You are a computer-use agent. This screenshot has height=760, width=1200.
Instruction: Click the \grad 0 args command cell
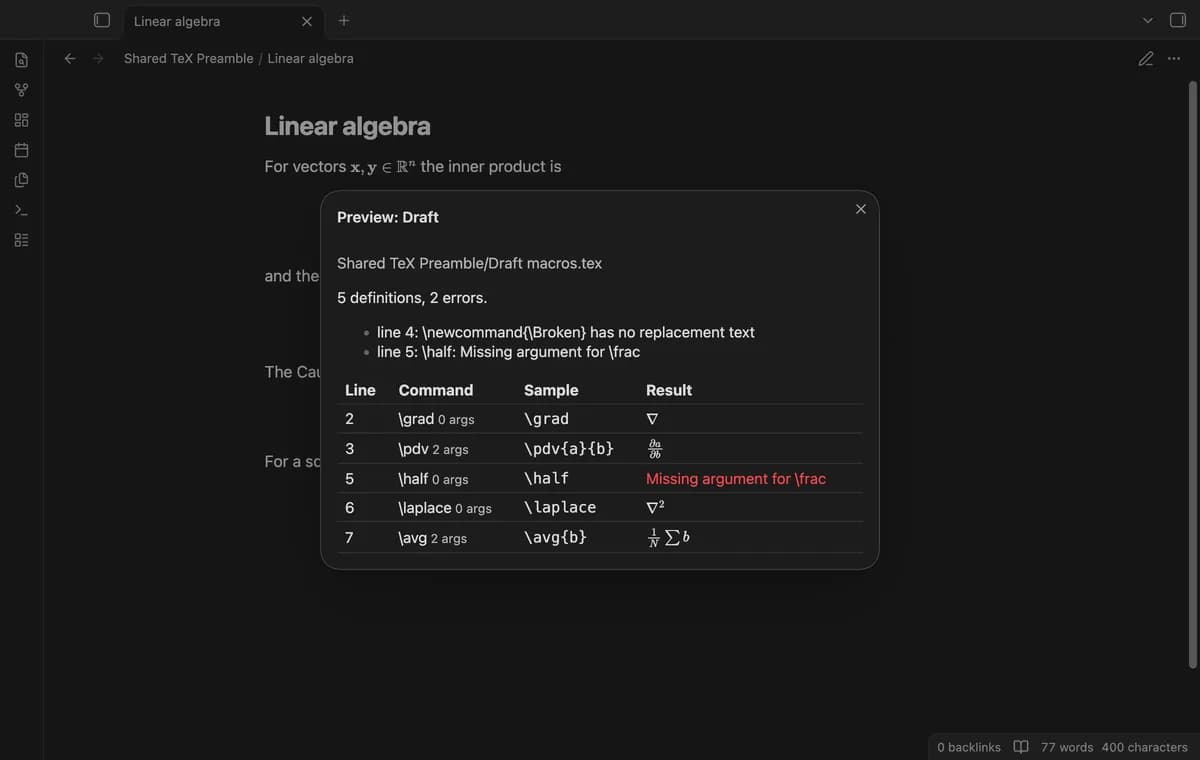click(436, 419)
